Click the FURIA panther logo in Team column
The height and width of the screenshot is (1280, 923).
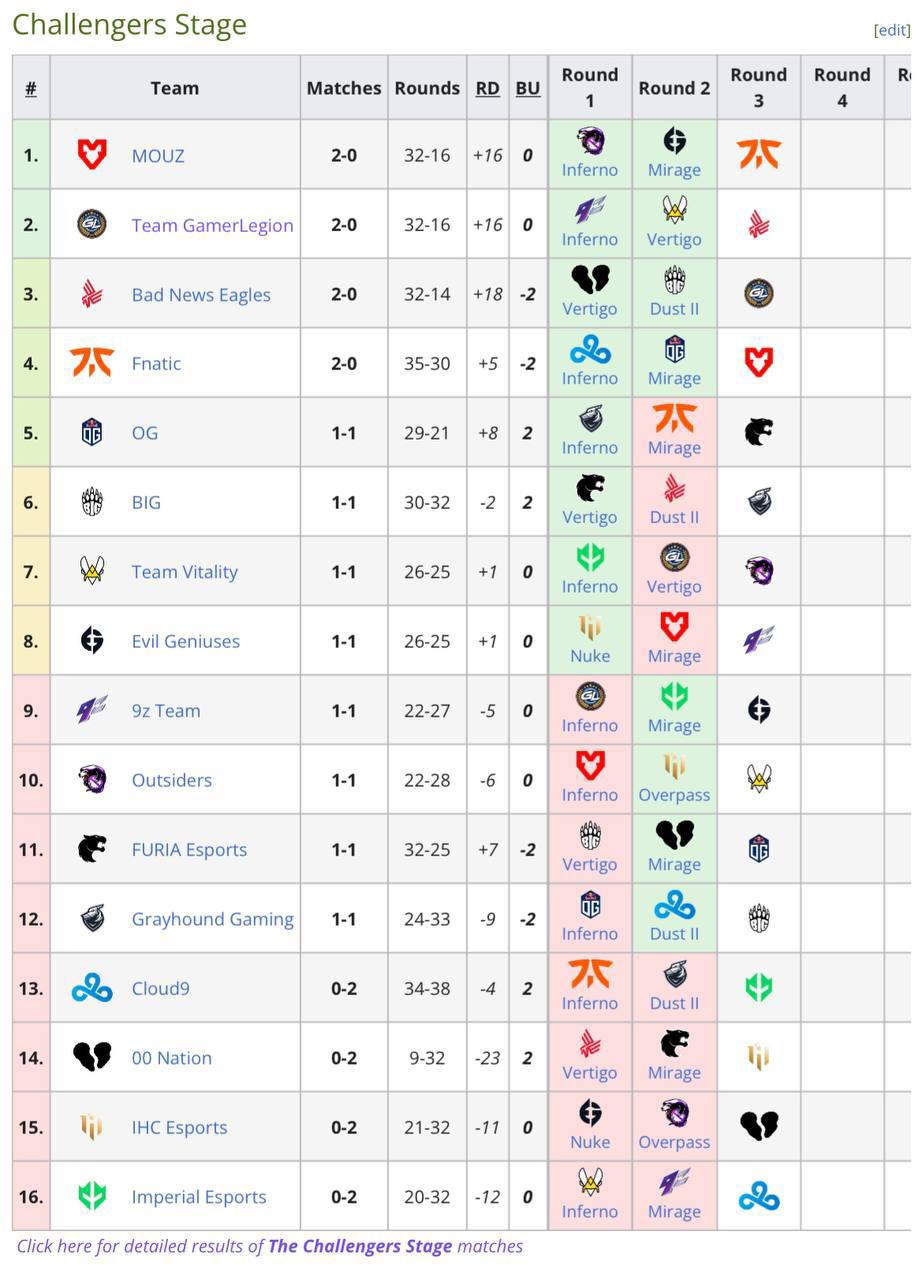[x=92, y=849]
